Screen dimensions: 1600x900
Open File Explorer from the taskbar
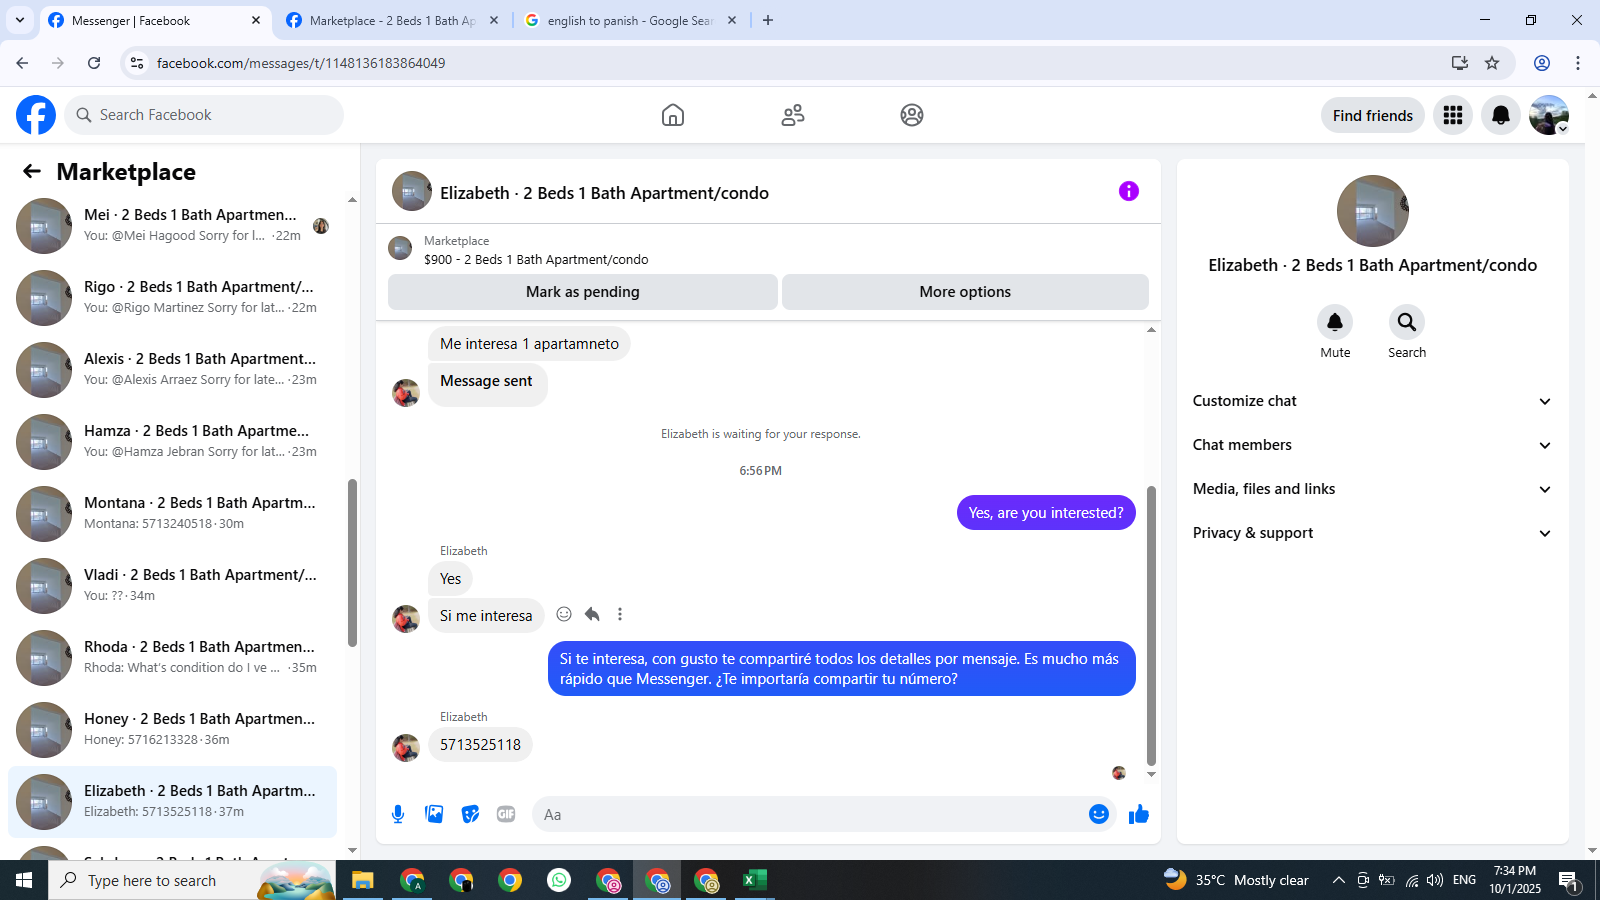[362, 880]
